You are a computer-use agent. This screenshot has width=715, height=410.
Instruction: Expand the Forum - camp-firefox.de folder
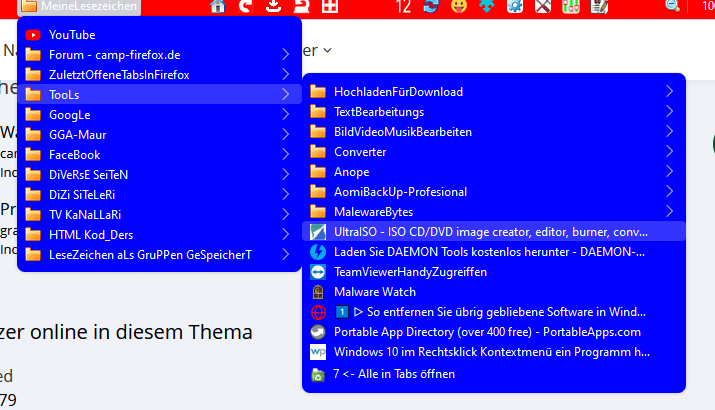coord(160,55)
